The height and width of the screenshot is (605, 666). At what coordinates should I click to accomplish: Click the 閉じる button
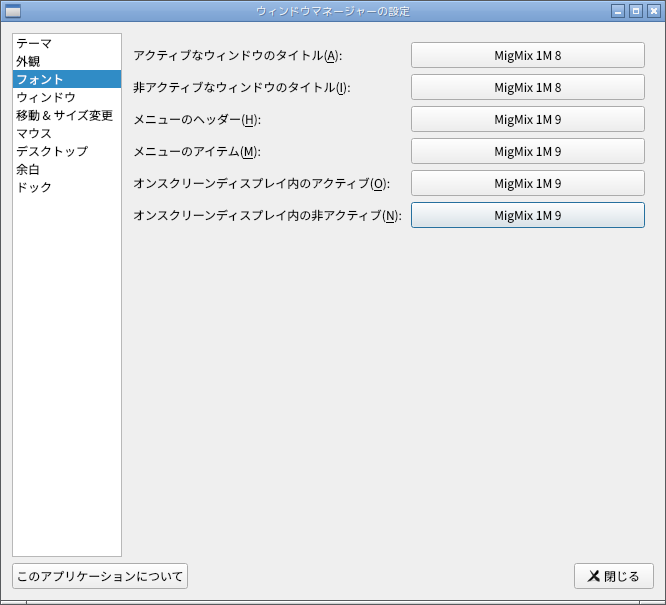(x=613, y=576)
